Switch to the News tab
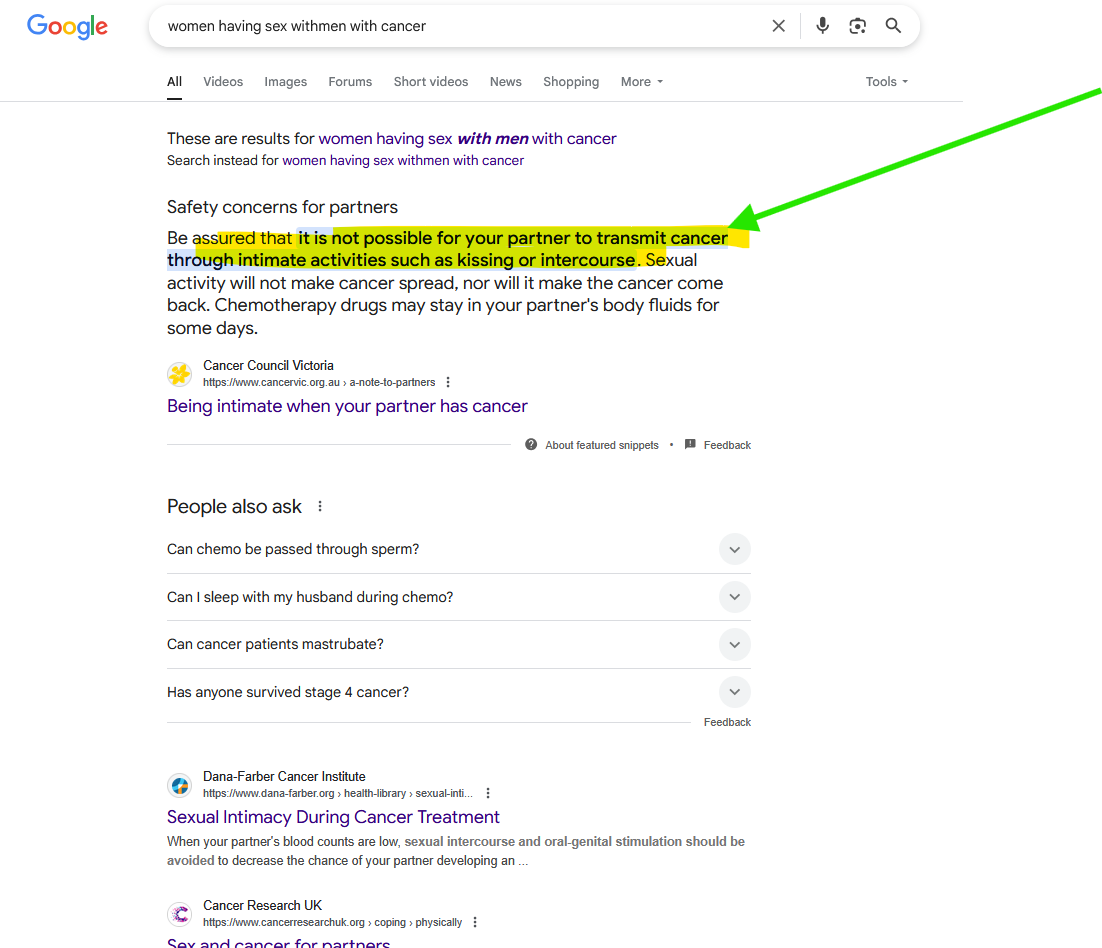 tap(505, 82)
